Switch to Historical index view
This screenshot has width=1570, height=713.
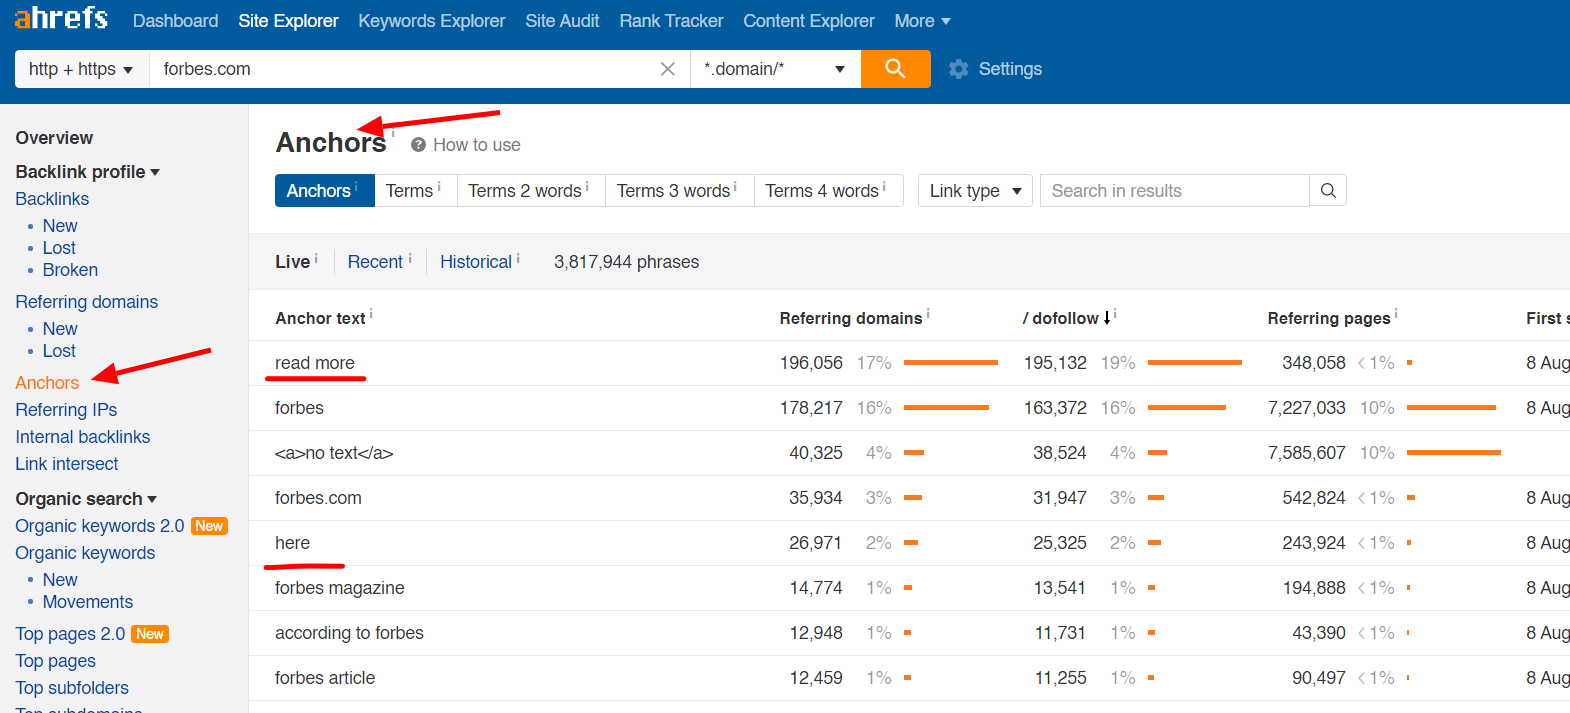pyautogui.click(x=476, y=262)
